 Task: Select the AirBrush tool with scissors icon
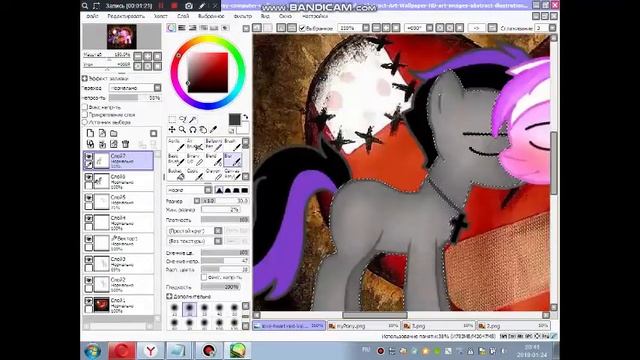click(x=195, y=144)
